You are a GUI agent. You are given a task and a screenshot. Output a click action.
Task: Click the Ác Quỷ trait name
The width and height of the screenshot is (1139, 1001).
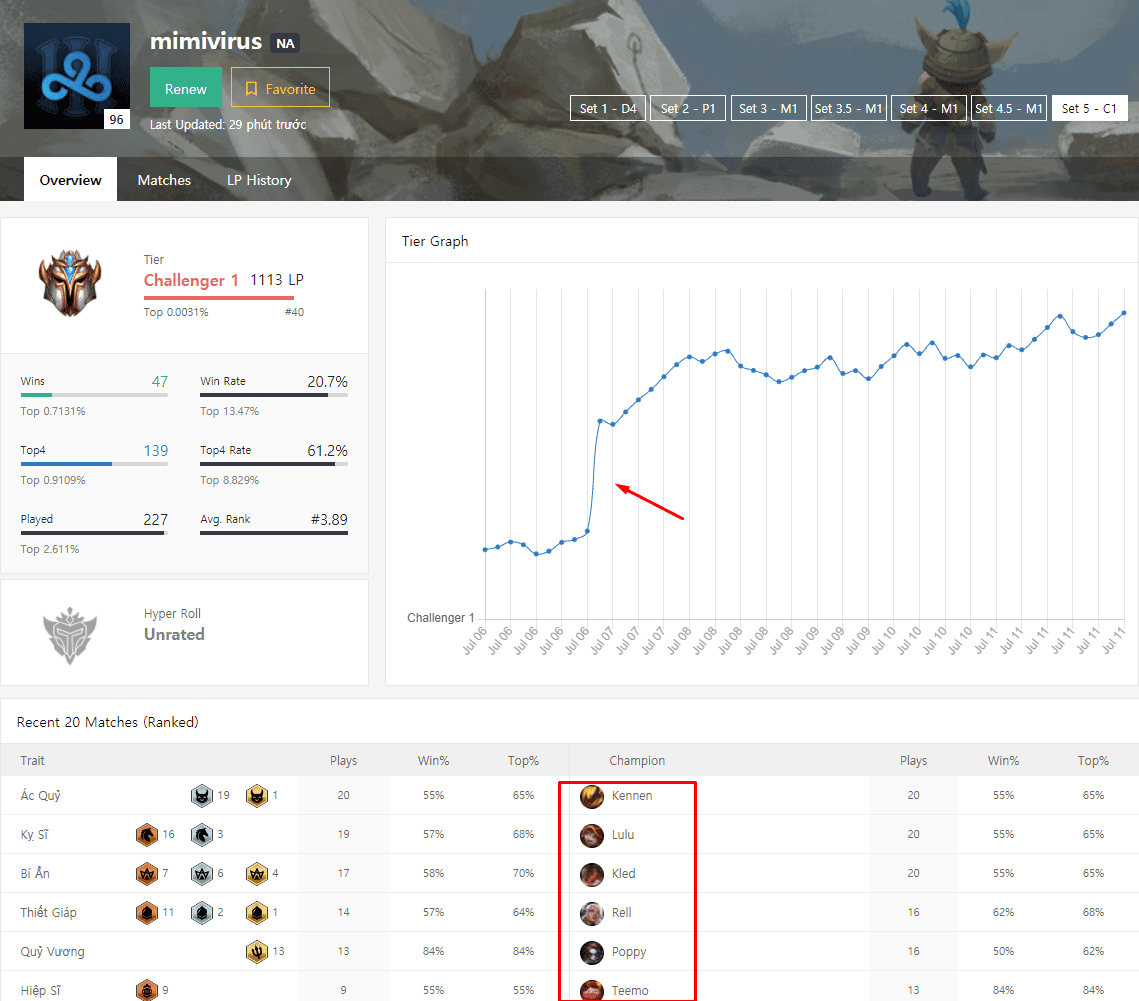41,796
